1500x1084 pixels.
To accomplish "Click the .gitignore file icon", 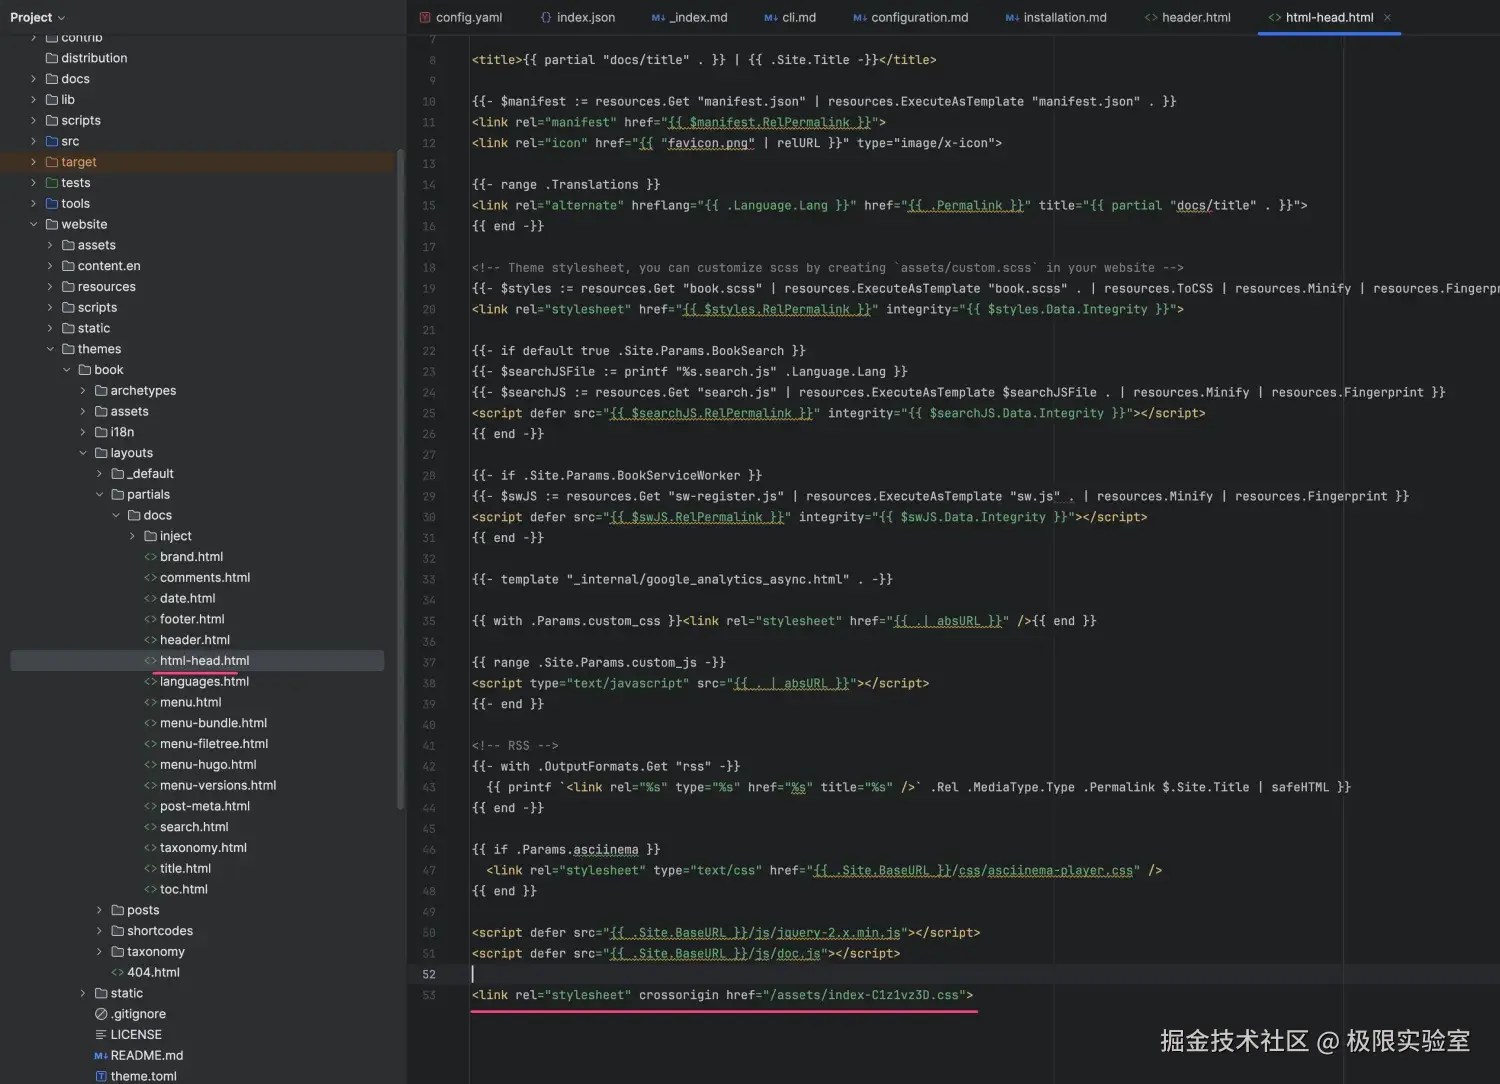I will point(101,1014).
